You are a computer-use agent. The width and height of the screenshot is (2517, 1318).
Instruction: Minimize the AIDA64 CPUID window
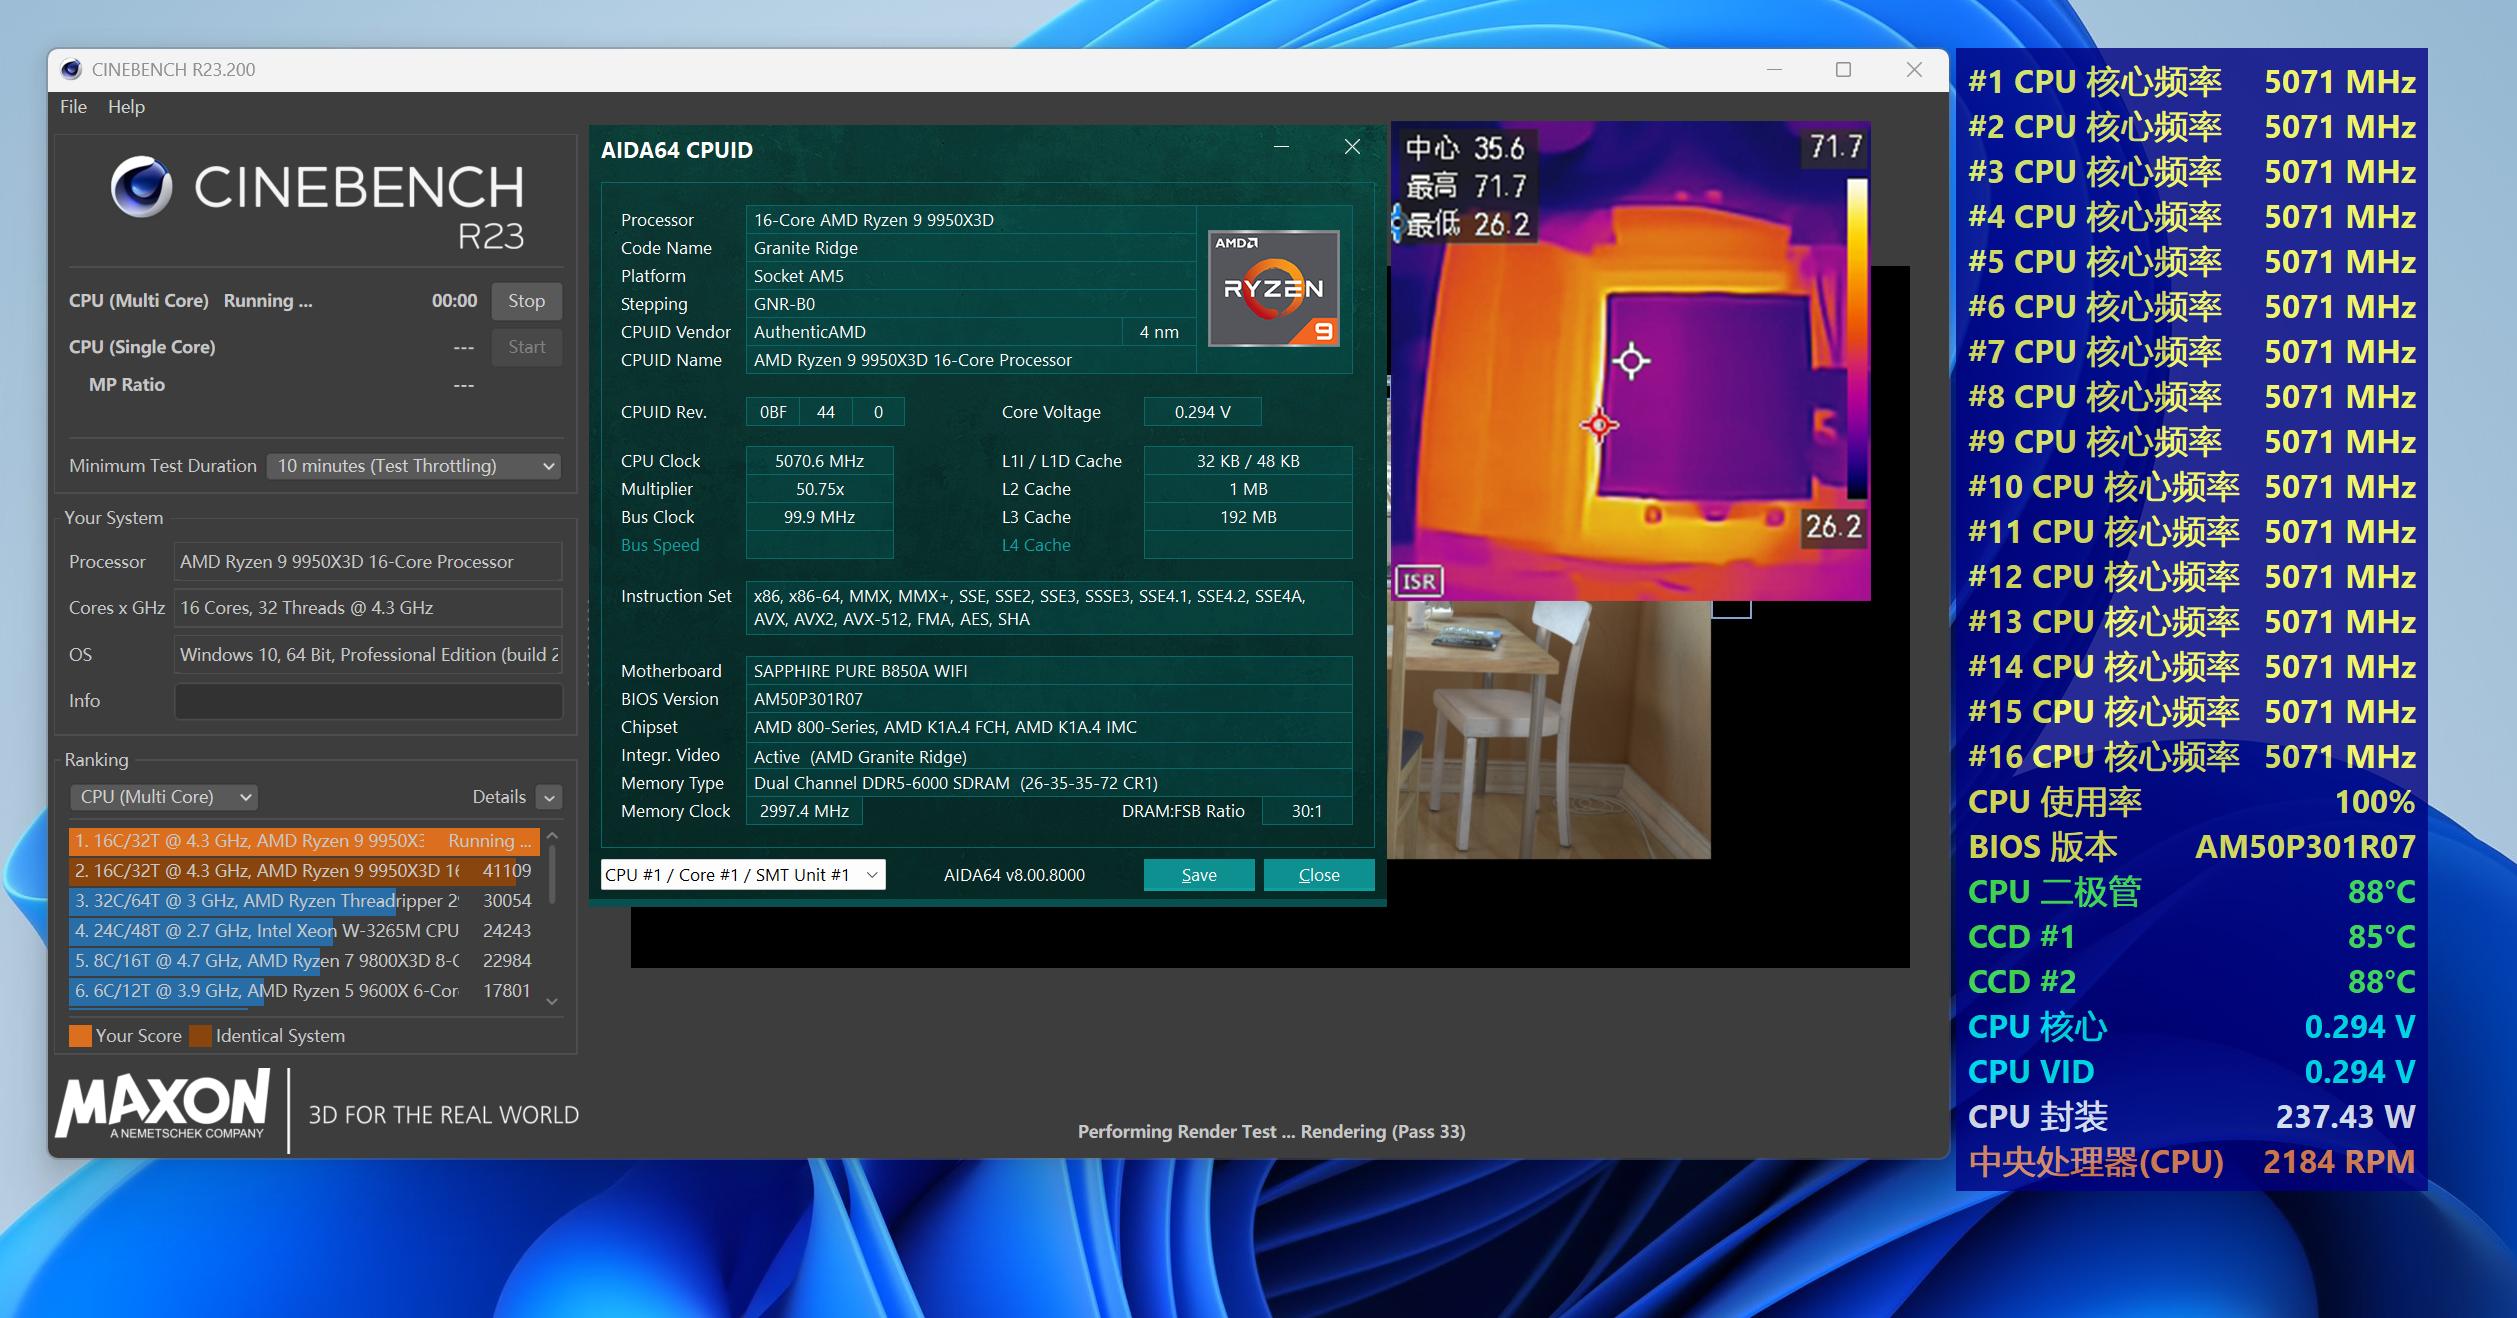point(1281,147)
